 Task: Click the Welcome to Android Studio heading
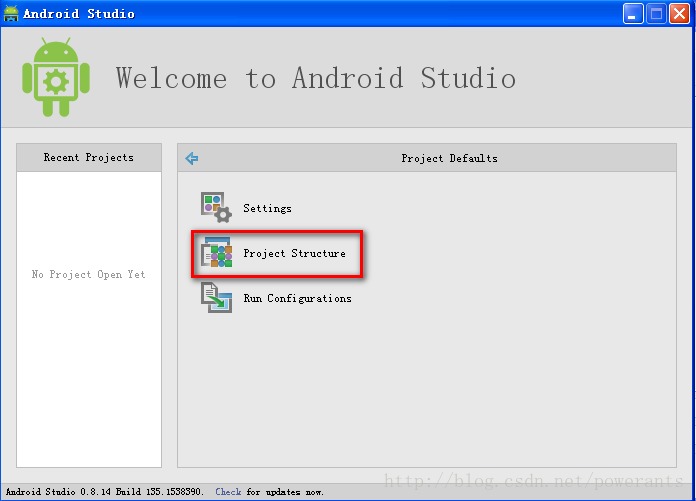[x=316, y=78]
